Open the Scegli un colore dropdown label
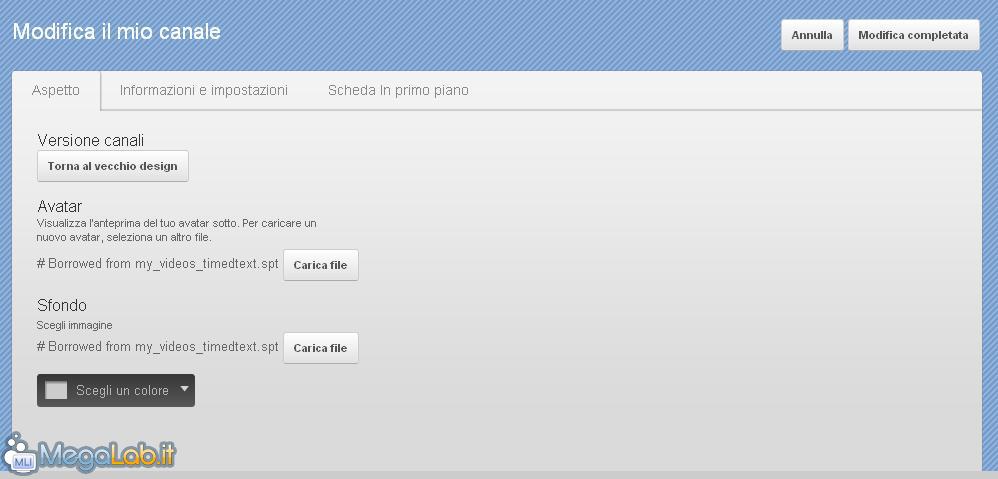Screen dimensions: 998x479 [122, 391]
